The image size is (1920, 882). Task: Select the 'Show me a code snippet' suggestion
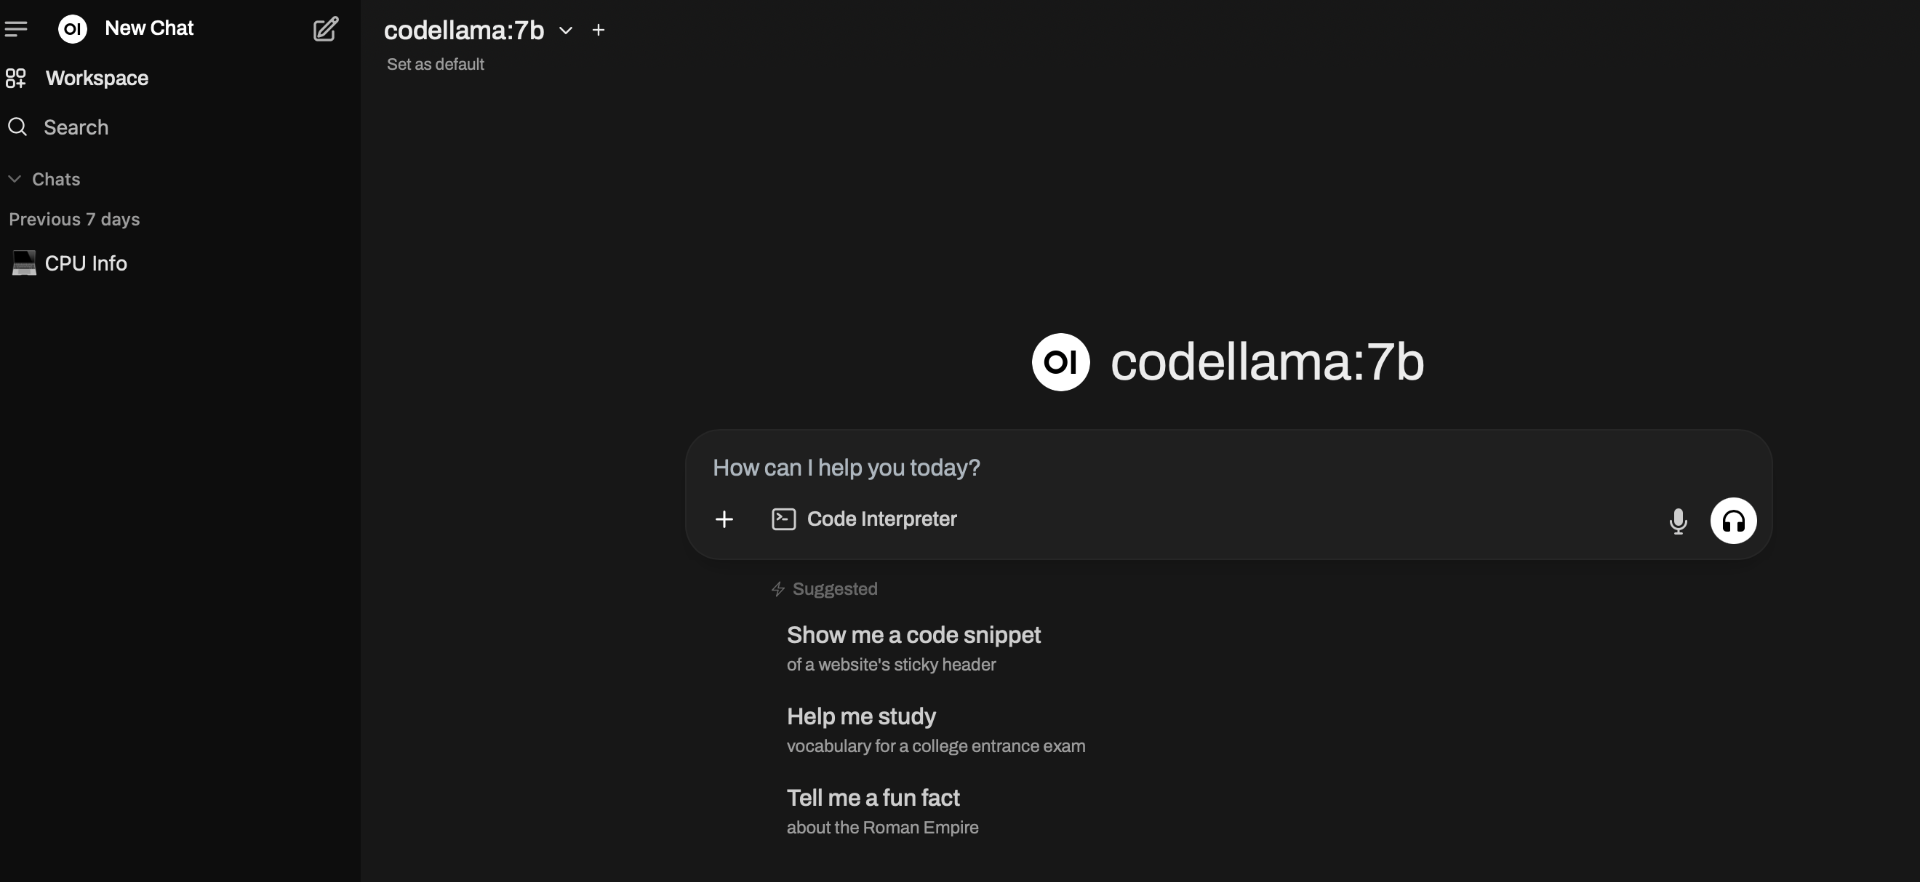coord(914,648)
